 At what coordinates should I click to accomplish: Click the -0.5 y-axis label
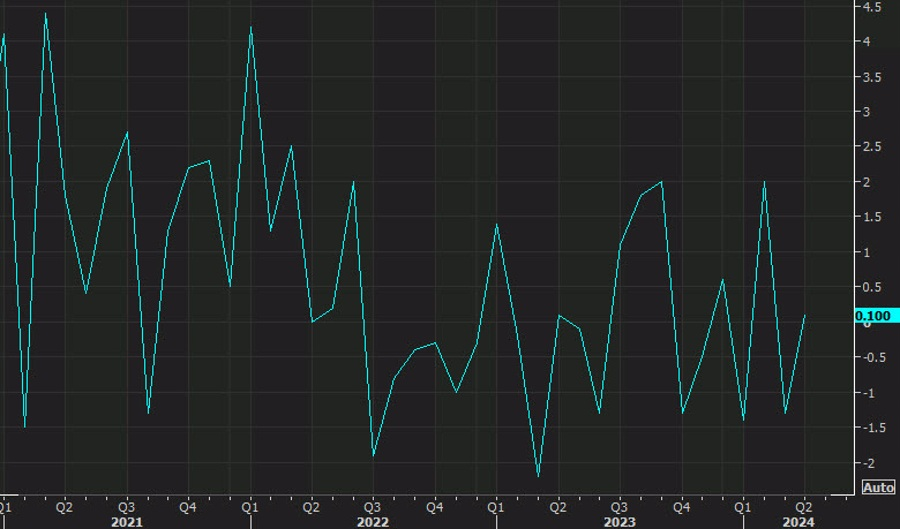click(x=873, y=358)
